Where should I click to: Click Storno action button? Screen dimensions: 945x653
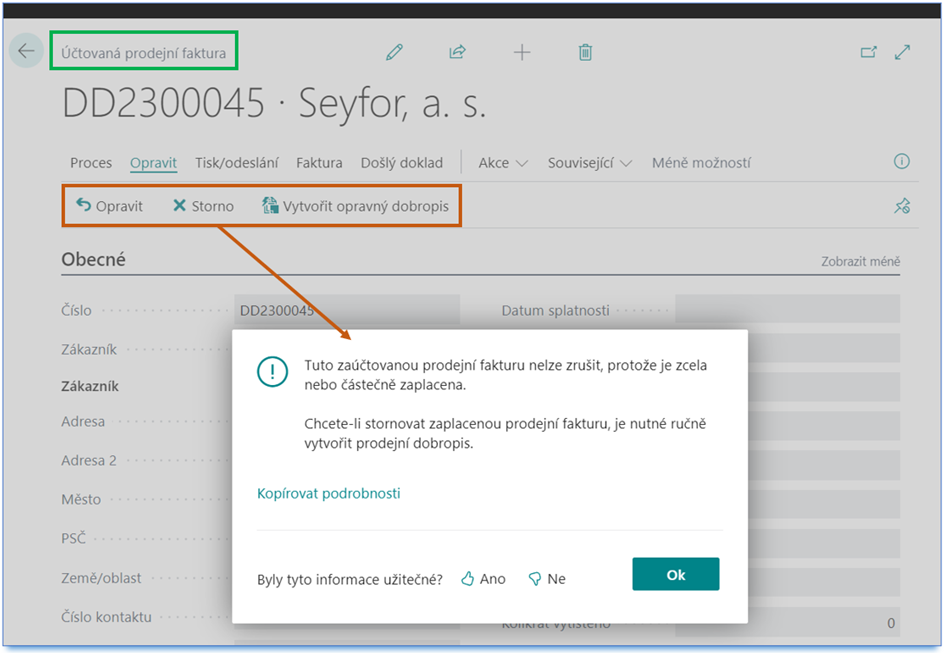point(203,206)
